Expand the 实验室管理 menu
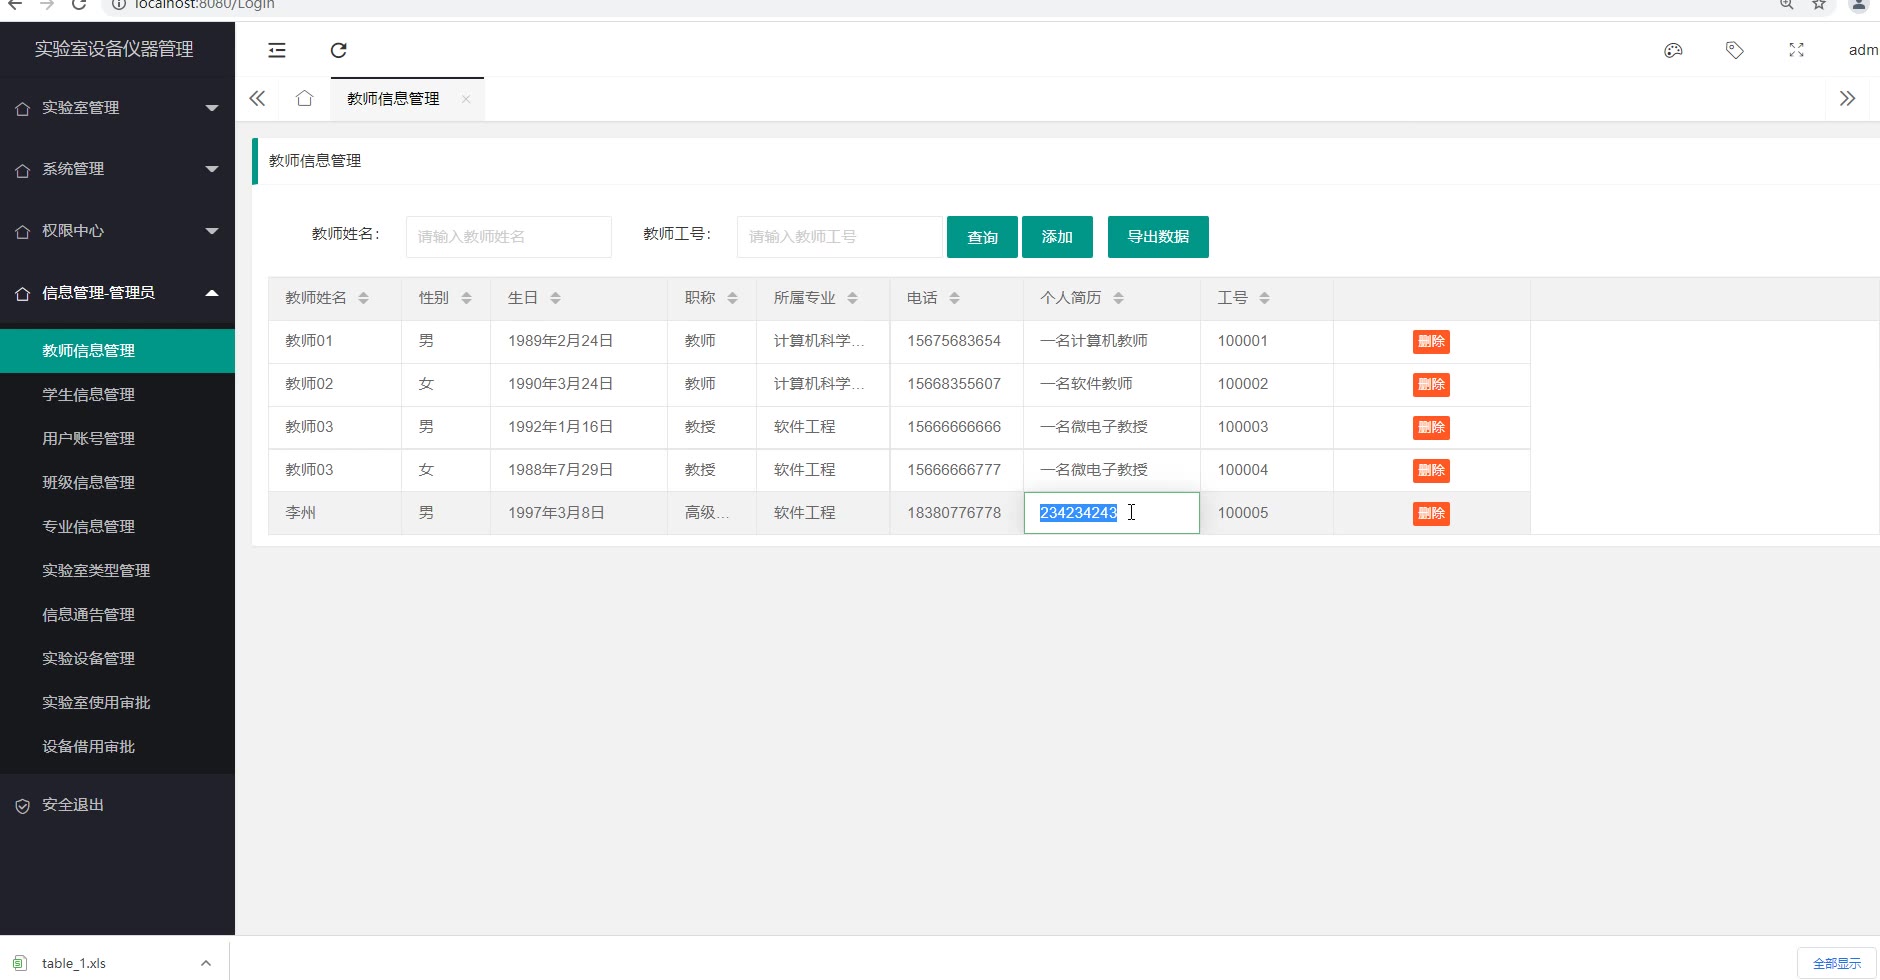The image size is (1880, 980). click(x=117, y=108)
